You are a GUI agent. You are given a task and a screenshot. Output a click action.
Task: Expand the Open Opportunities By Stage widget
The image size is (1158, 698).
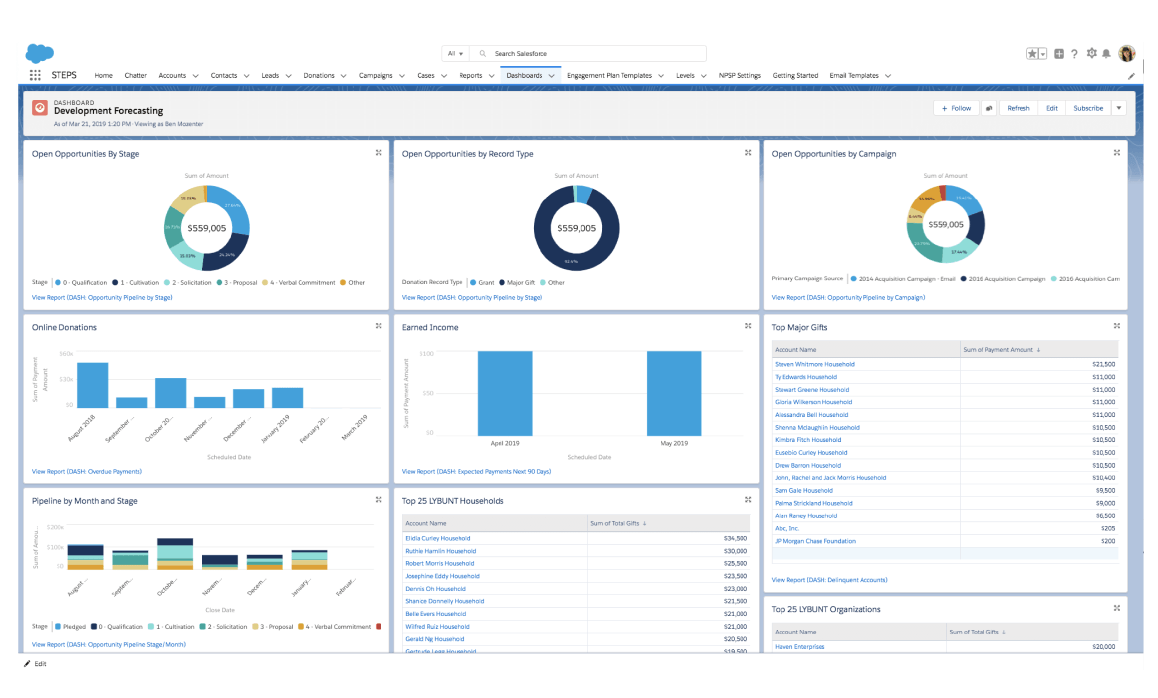pyautogui.click(x=379, y=152)
